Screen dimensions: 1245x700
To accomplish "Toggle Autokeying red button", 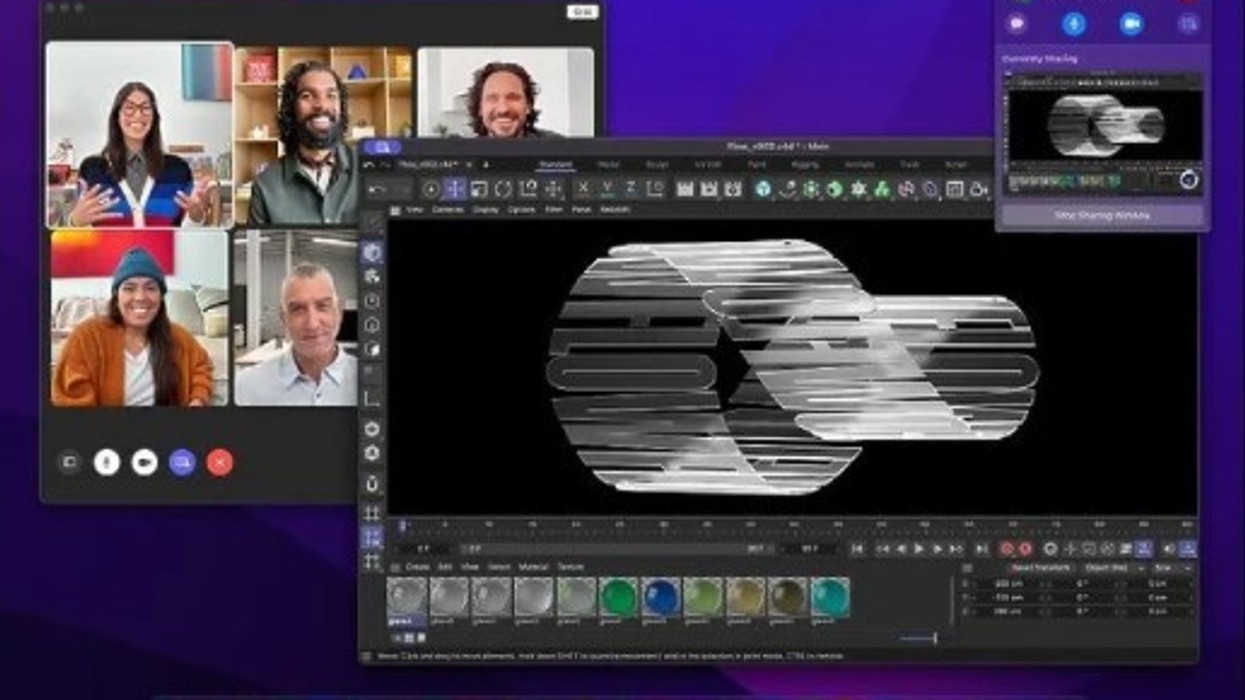I will tap(1025, 549).
